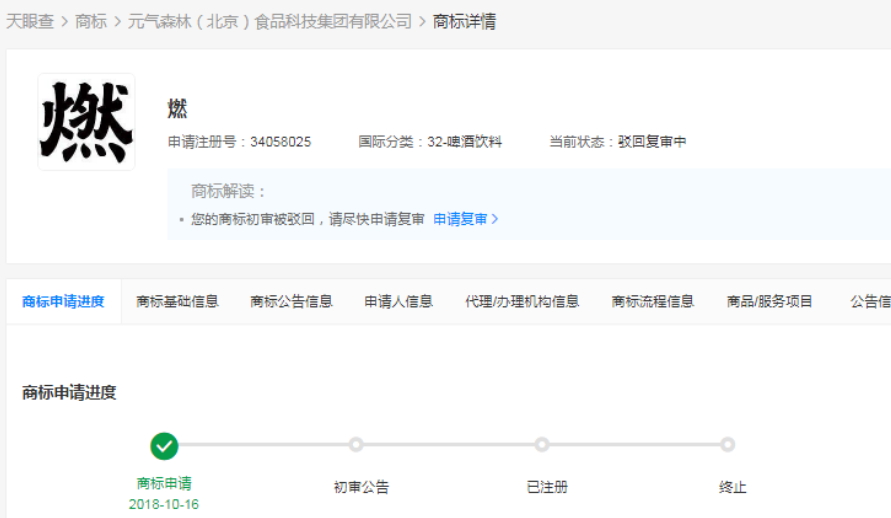Click the 燃 trademark logo thumbnail

point(86,122)
